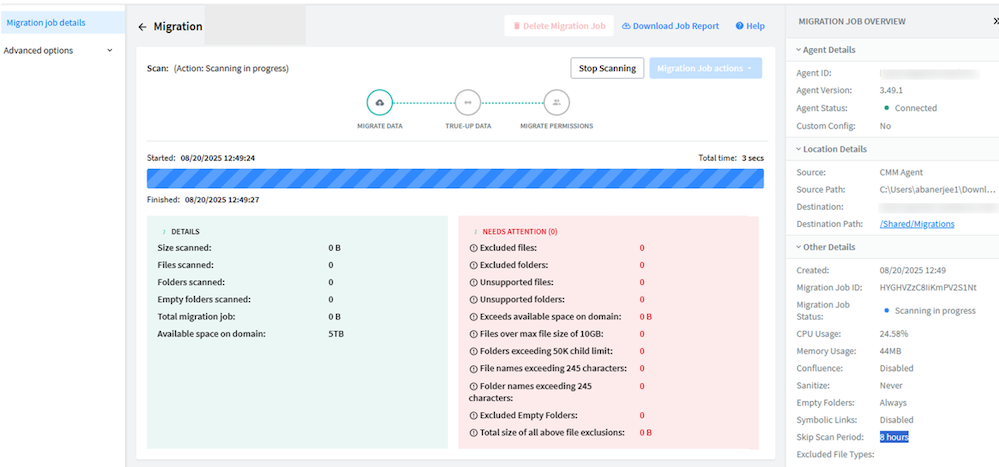
Task: Click Download Job Report link
Action: (x=670, y=26)
